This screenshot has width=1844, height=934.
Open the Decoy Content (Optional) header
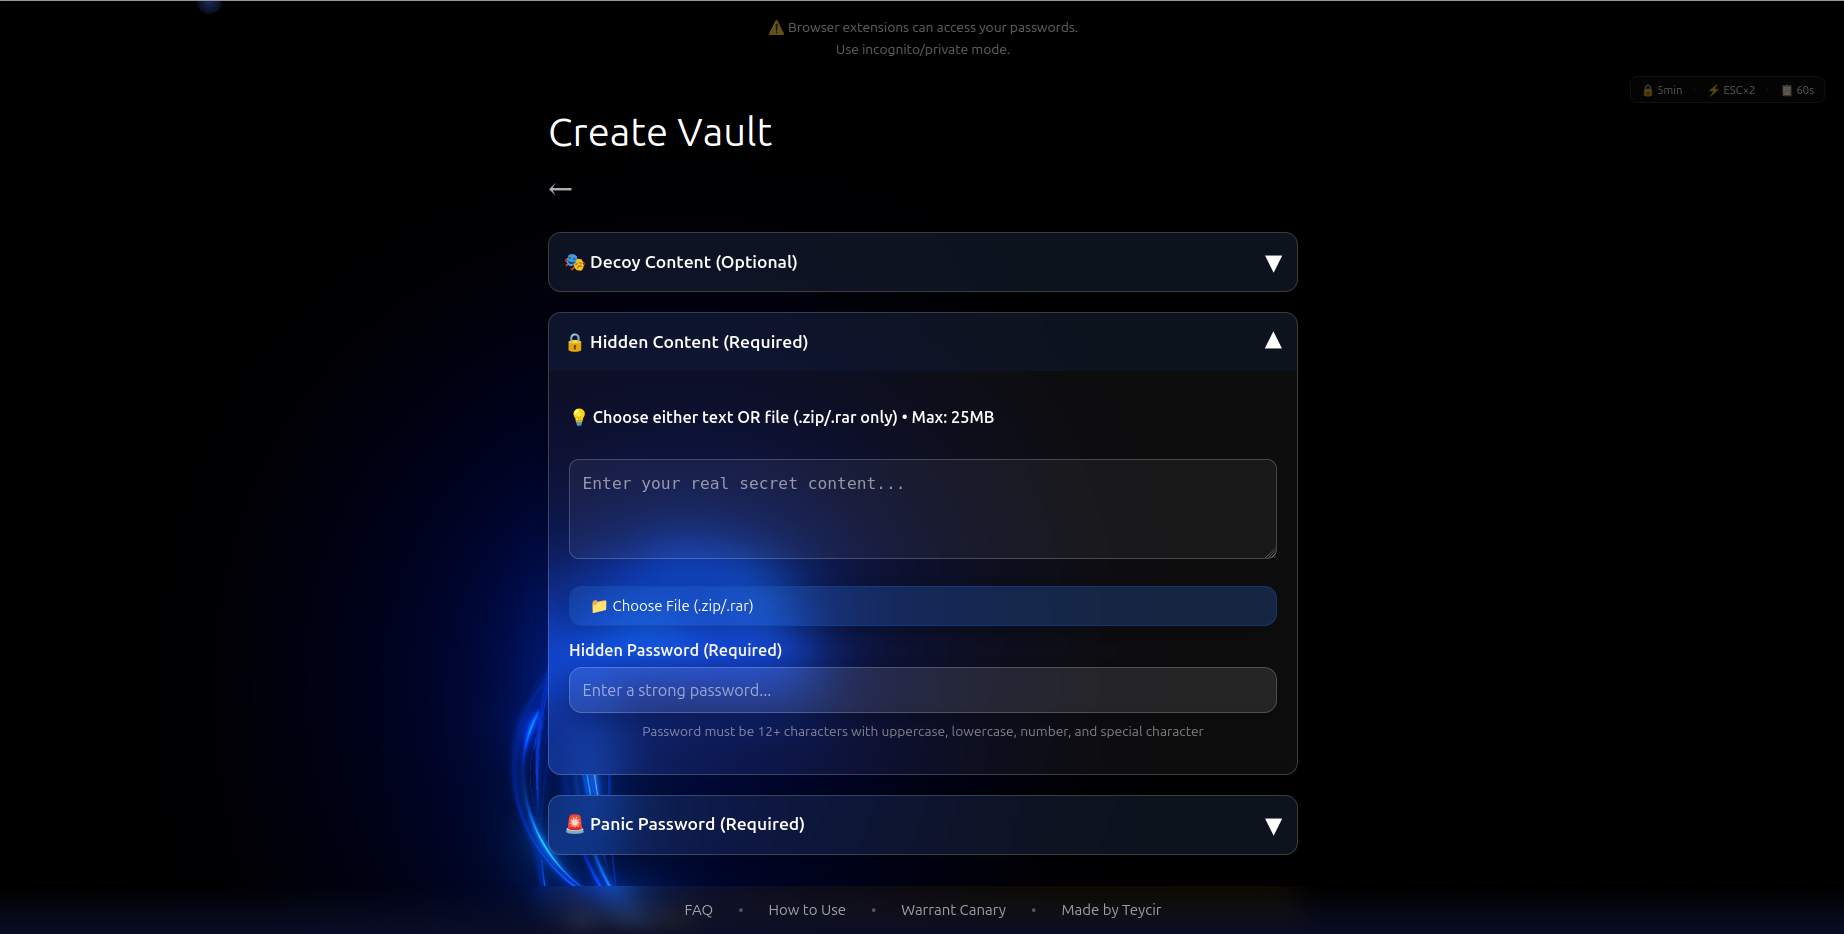[923, 262]
